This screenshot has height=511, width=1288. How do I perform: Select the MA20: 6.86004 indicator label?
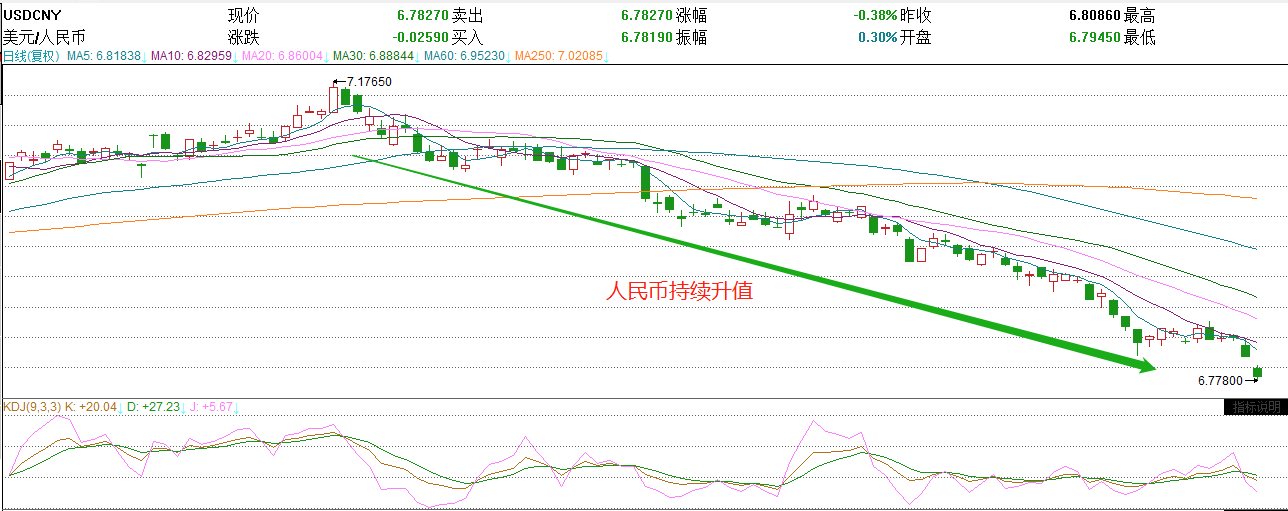tap(281, 57)
